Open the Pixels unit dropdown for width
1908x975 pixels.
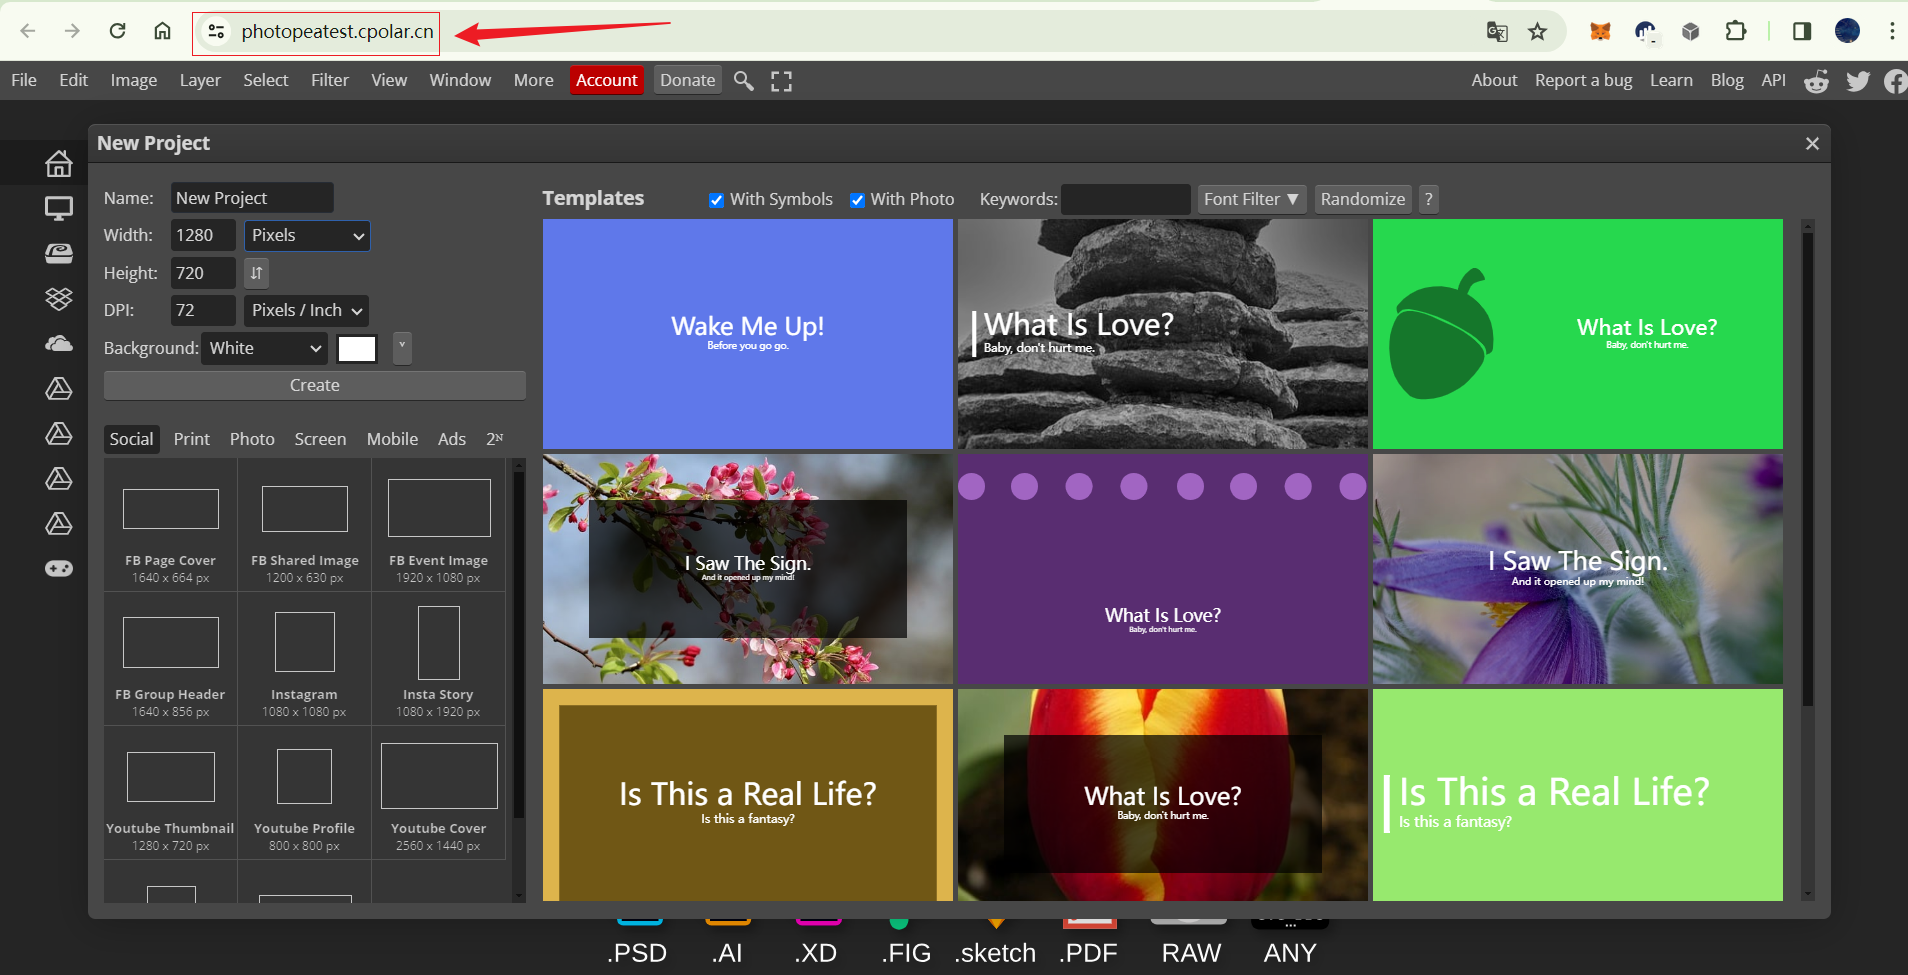point(307,235)
